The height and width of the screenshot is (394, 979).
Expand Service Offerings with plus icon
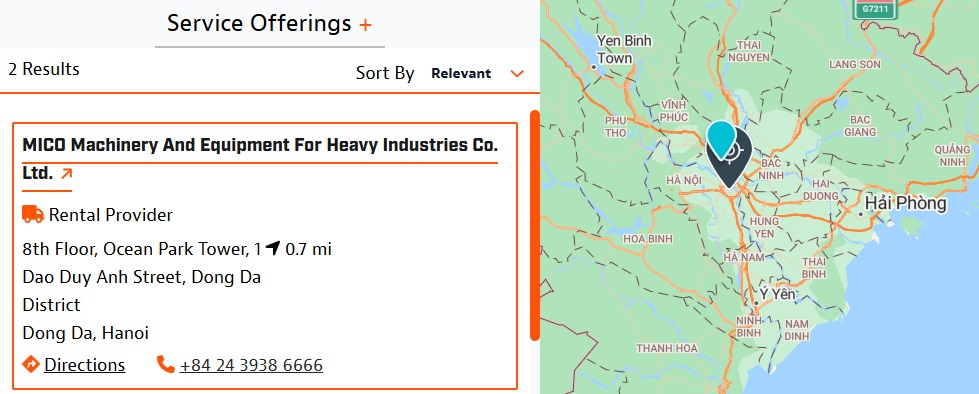(x=365, y=25)
